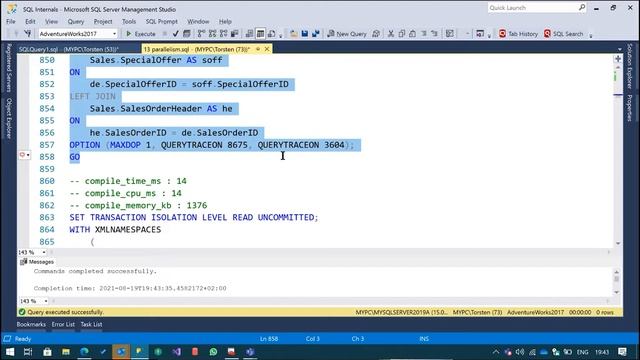640x360 pixels.
Task: Open the Window menu
Action: click(x=198, y=21)
